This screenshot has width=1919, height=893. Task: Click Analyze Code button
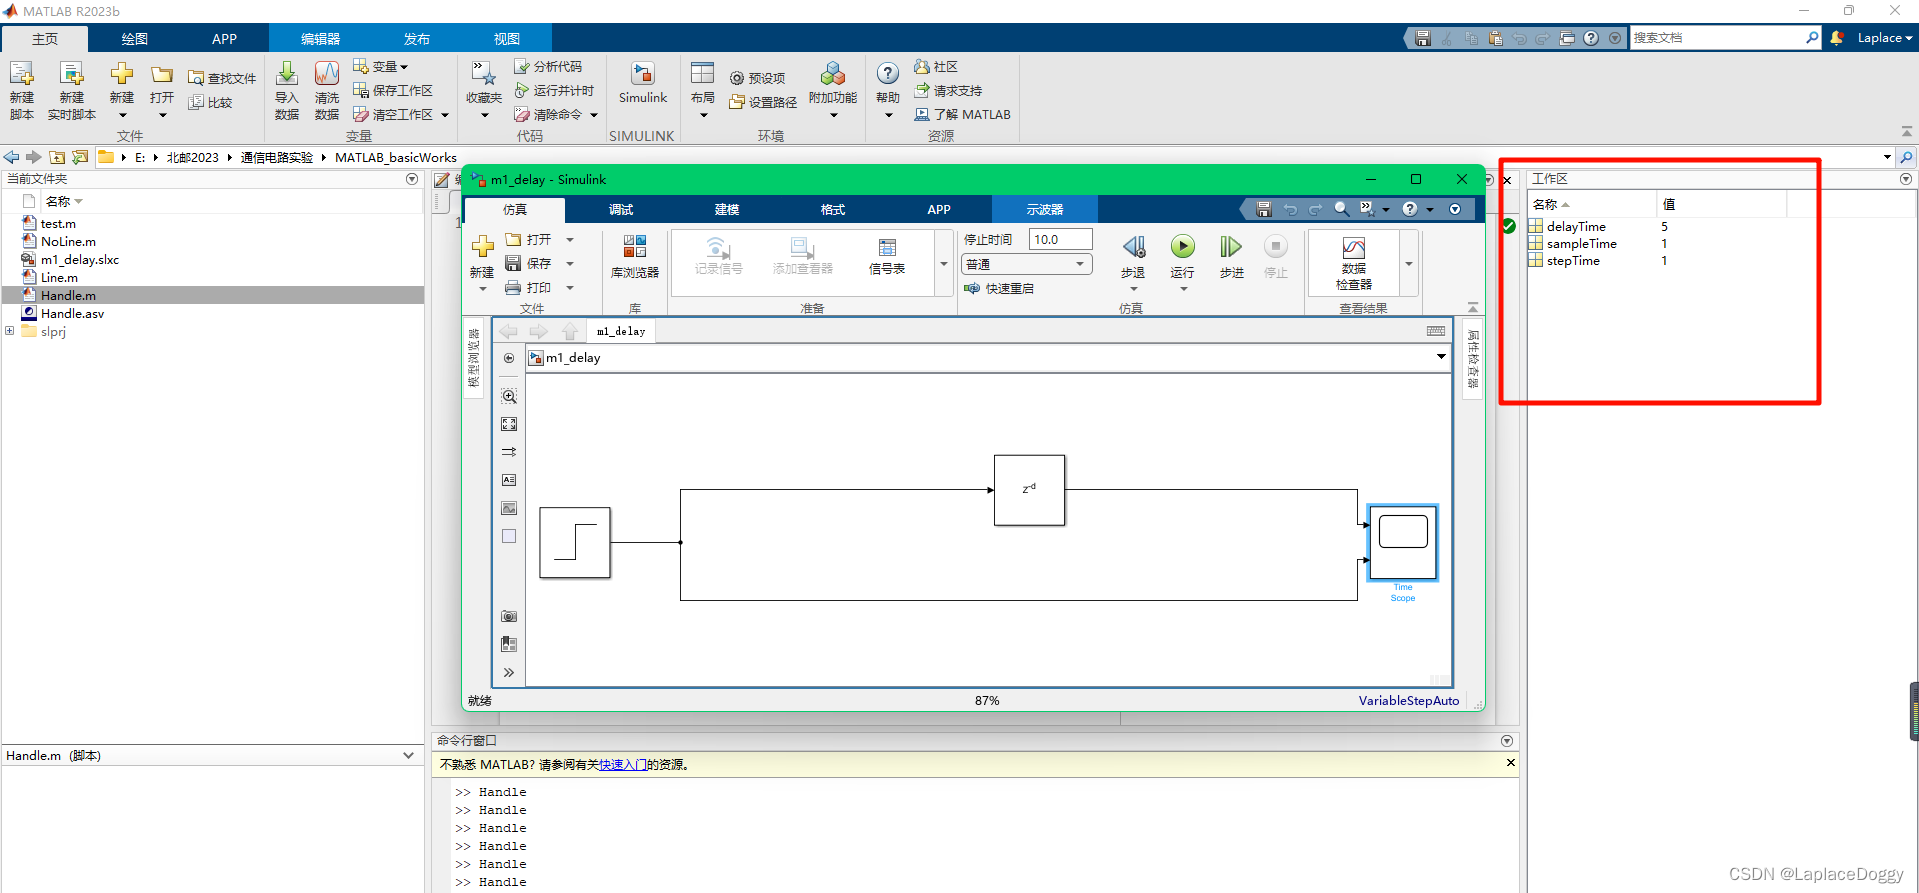pos(548,66)
